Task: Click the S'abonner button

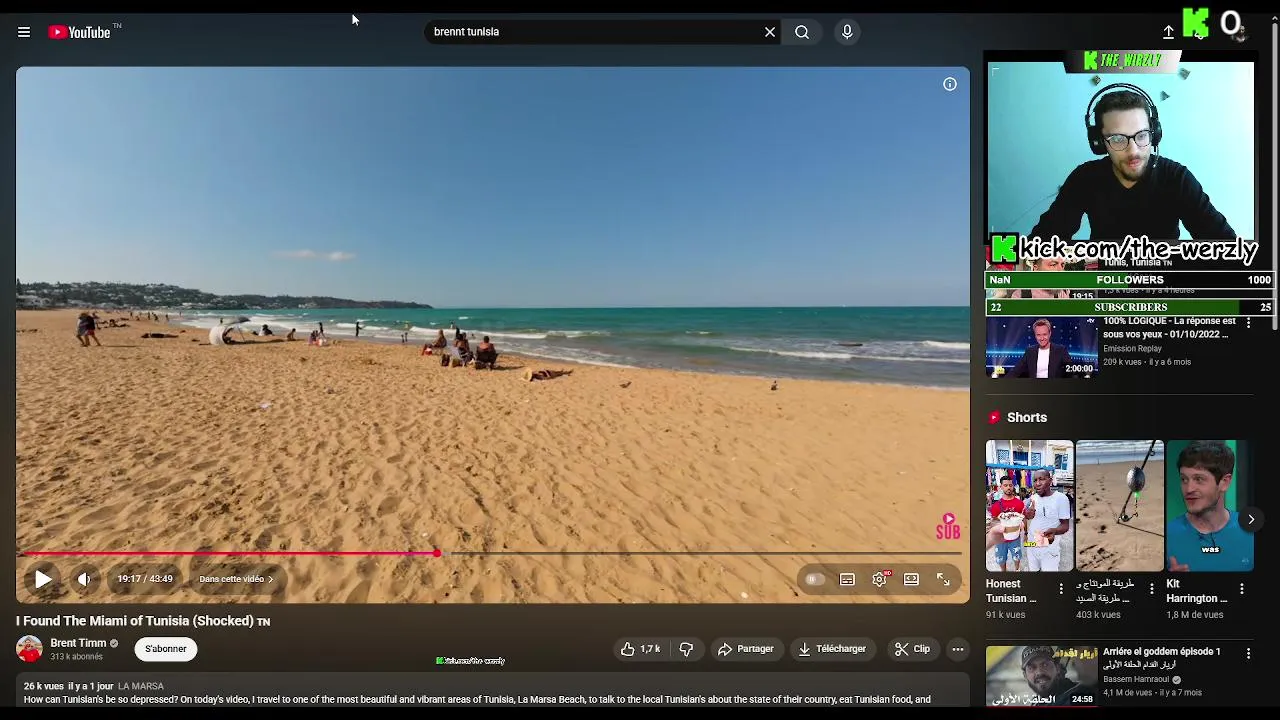Action: (166, 649)
